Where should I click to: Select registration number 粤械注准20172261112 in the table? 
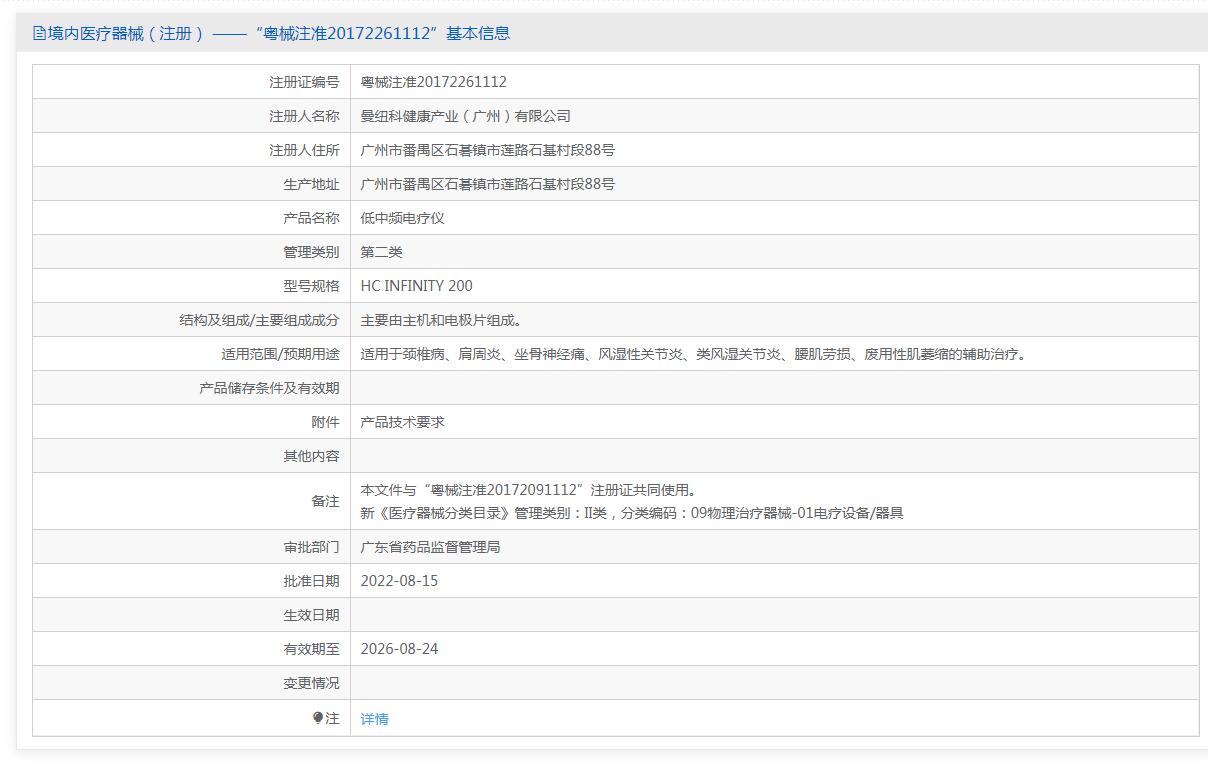coord(433,82)
